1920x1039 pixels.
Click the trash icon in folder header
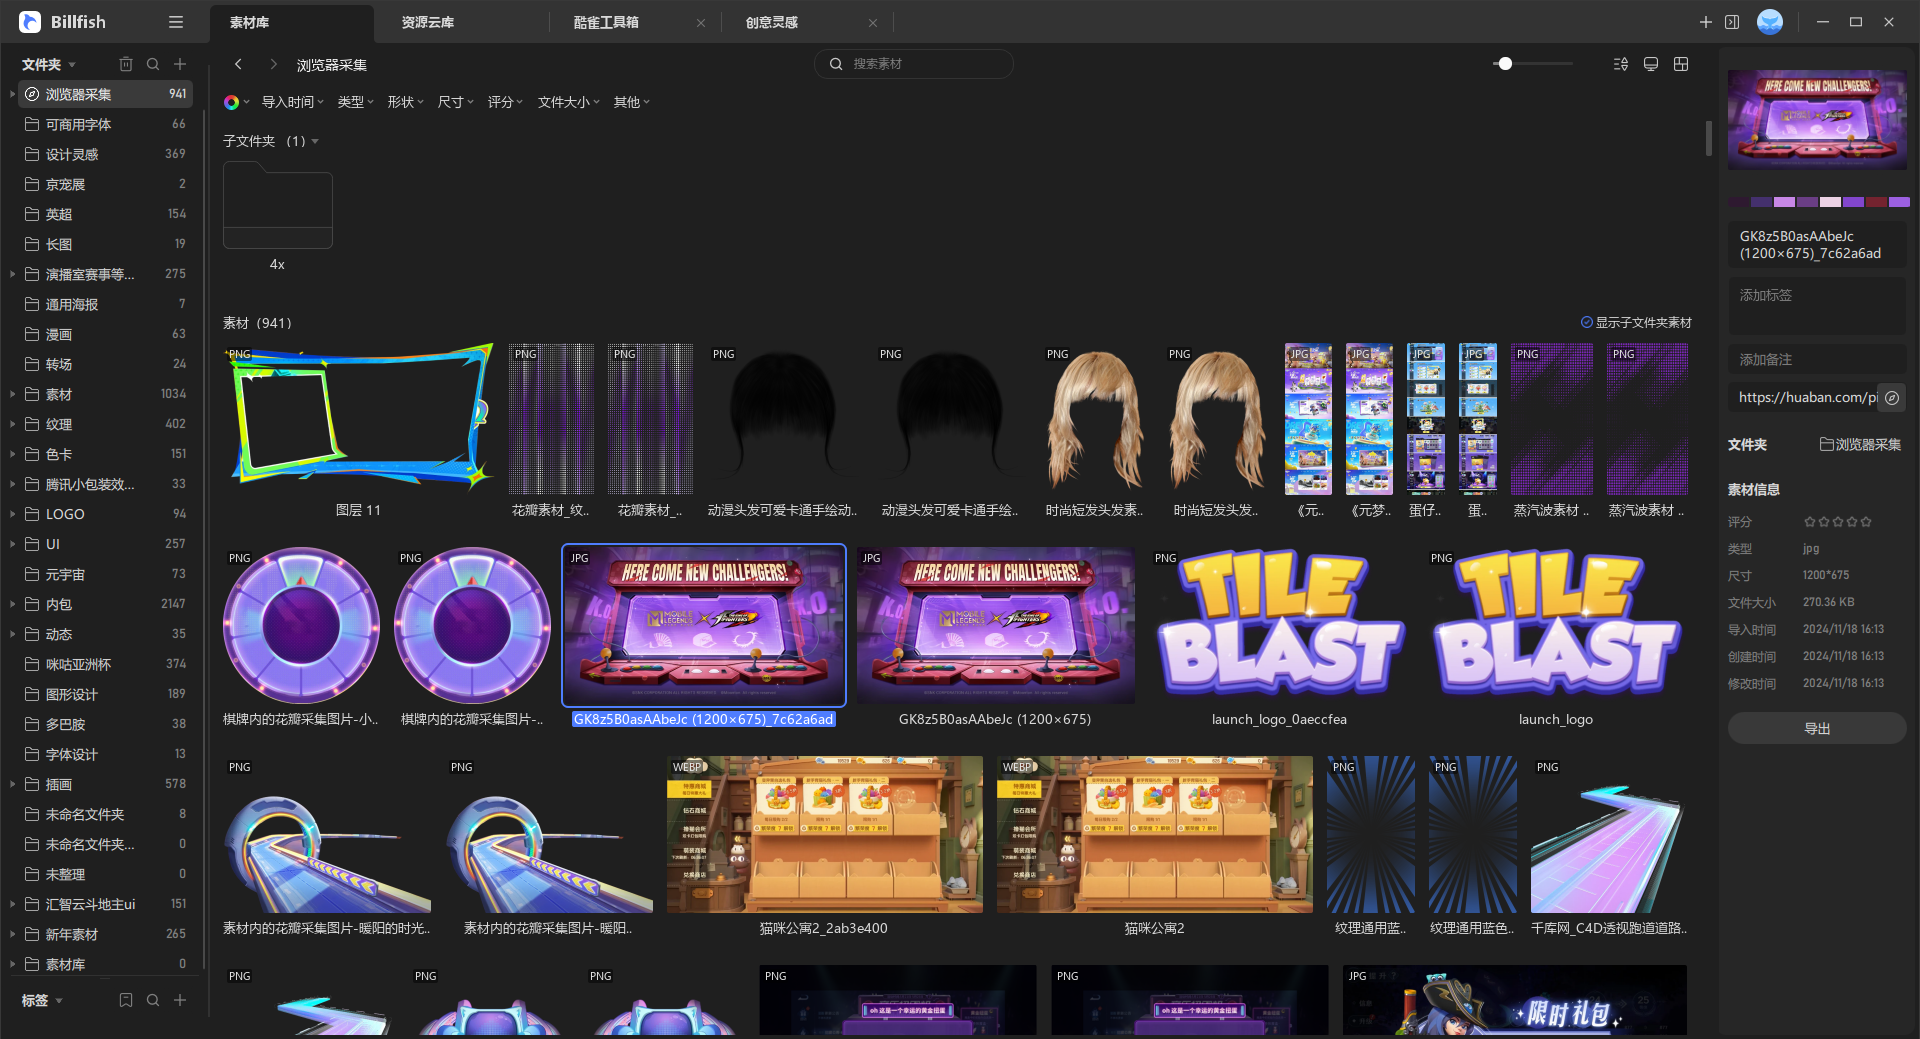126,64
